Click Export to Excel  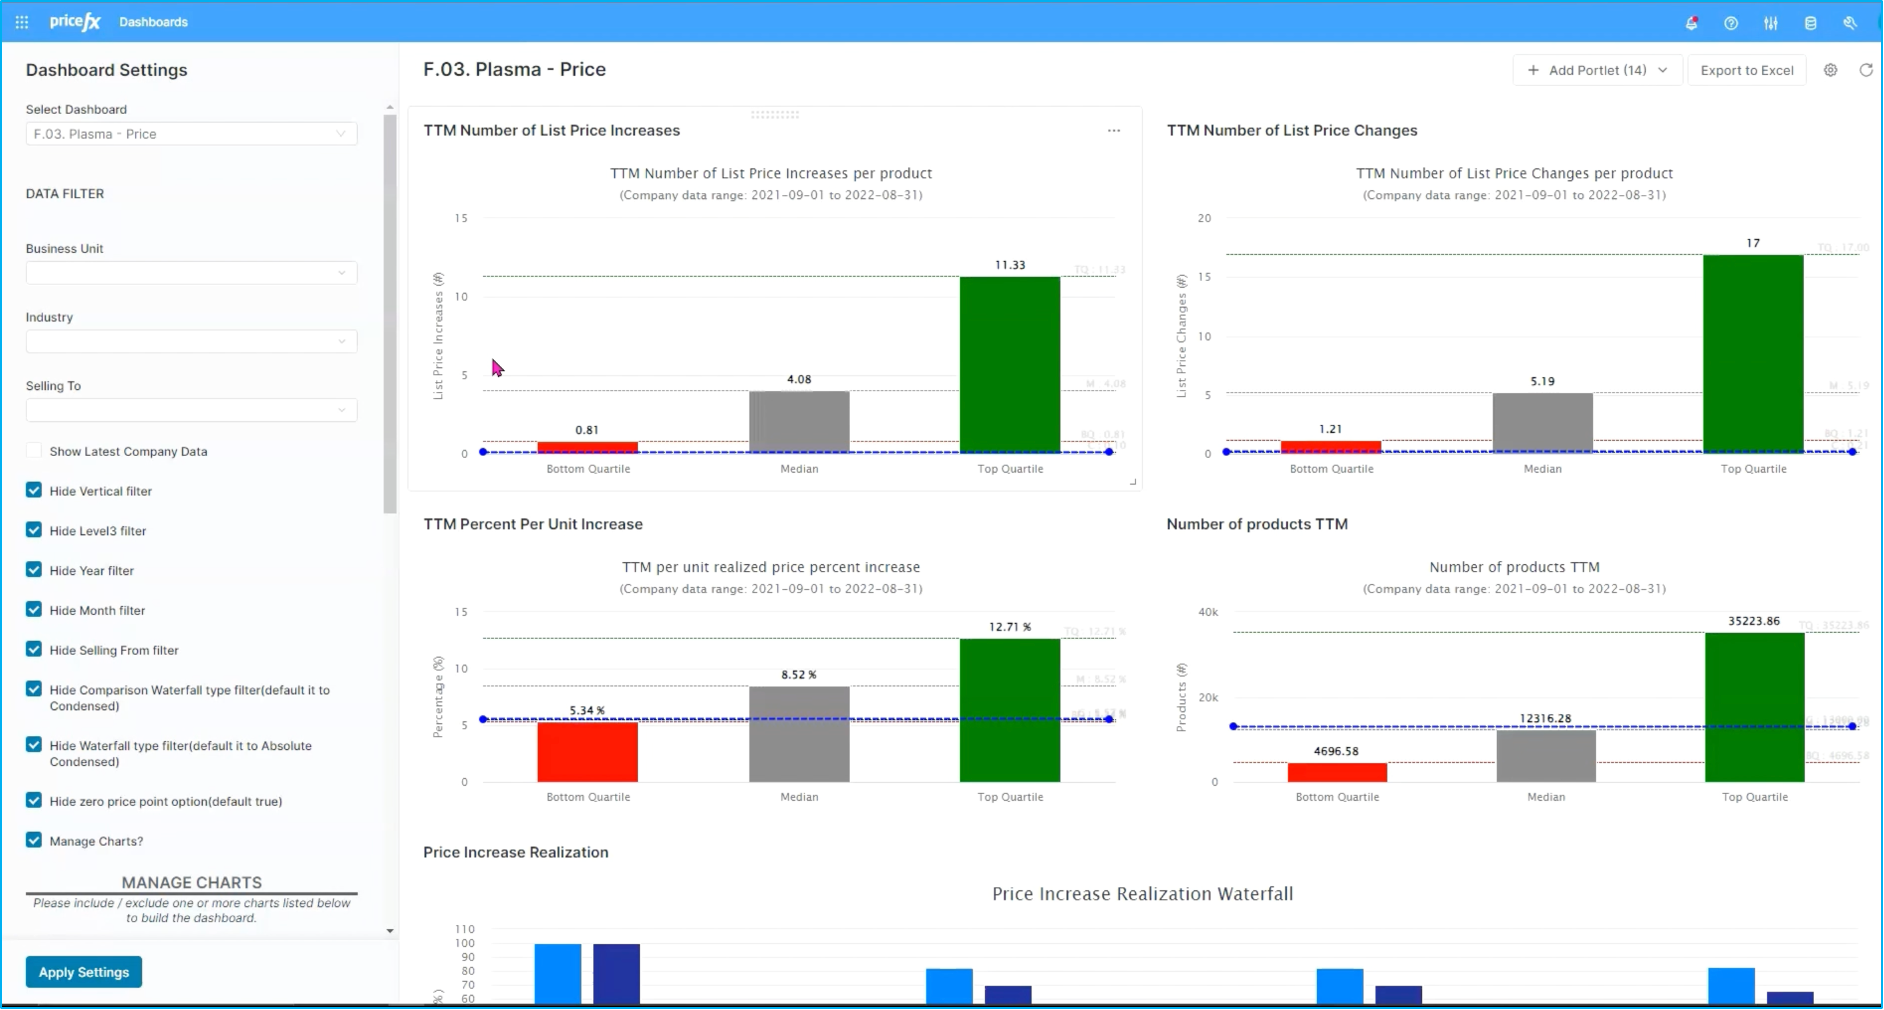pyautogui.click(x=1747, y=70)
